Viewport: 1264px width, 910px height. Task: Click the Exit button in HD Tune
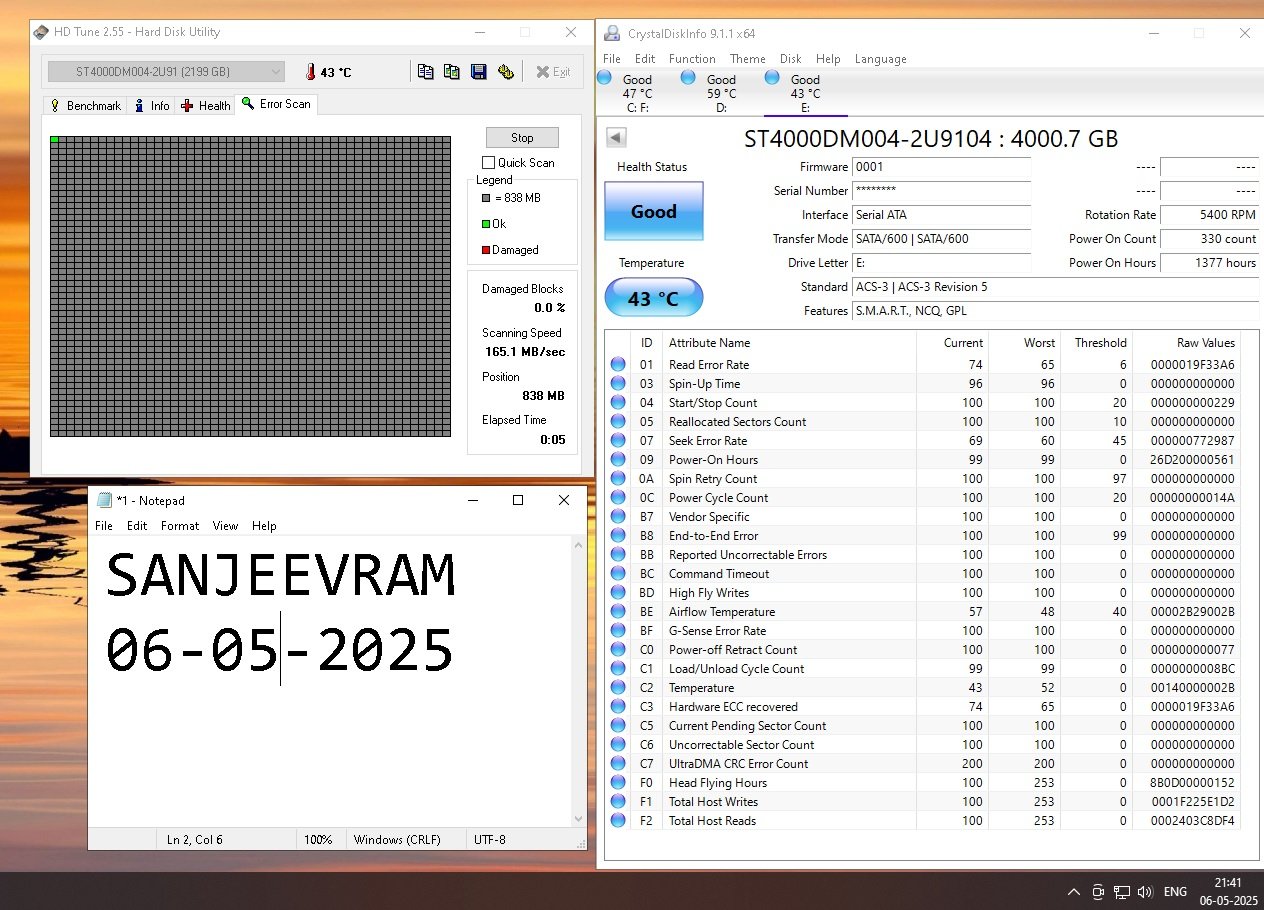coord(553,72)
